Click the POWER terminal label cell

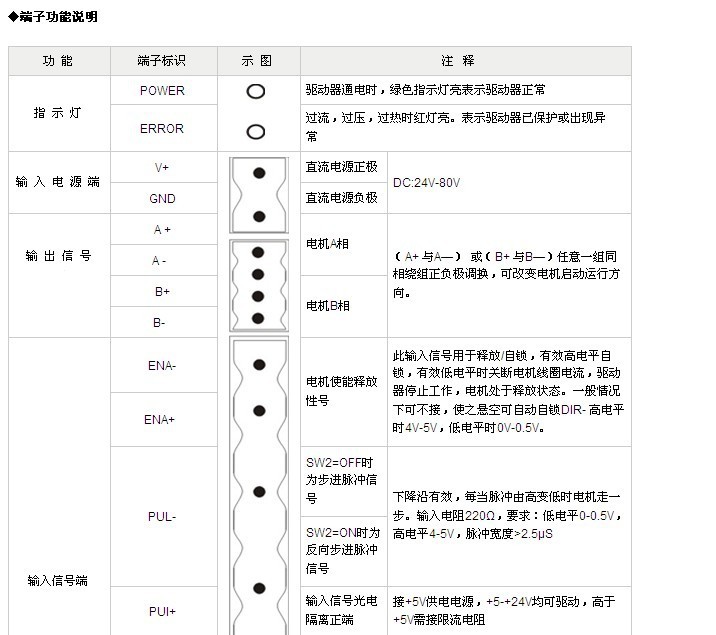(162, 91)
